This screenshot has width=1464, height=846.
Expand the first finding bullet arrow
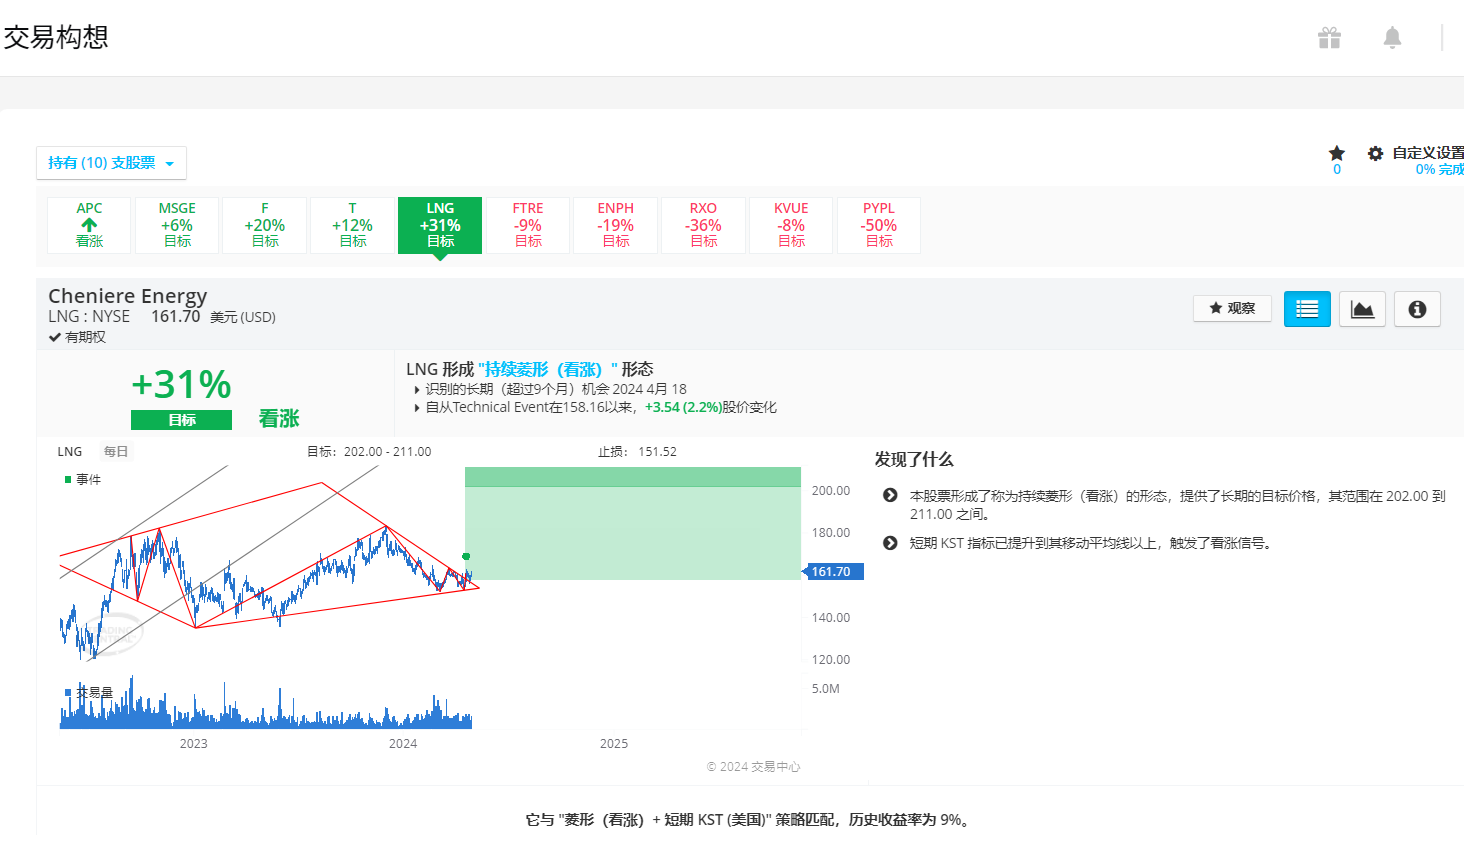890,495
